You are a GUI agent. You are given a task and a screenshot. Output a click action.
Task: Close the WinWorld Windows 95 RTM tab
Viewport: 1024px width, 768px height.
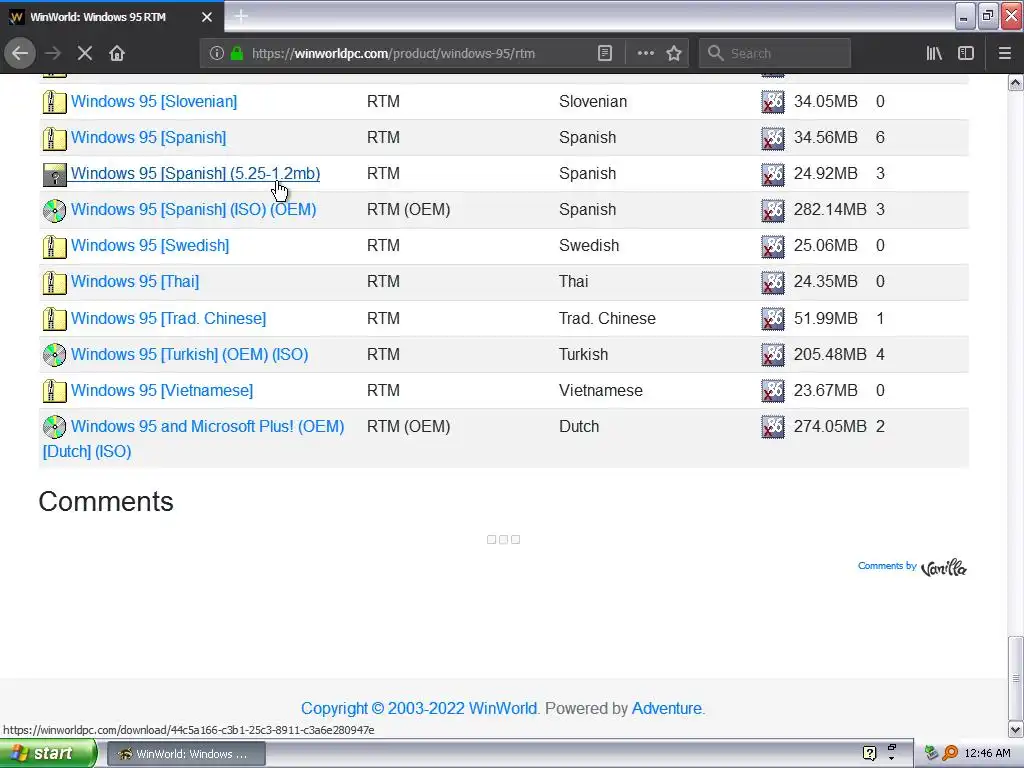206,17
